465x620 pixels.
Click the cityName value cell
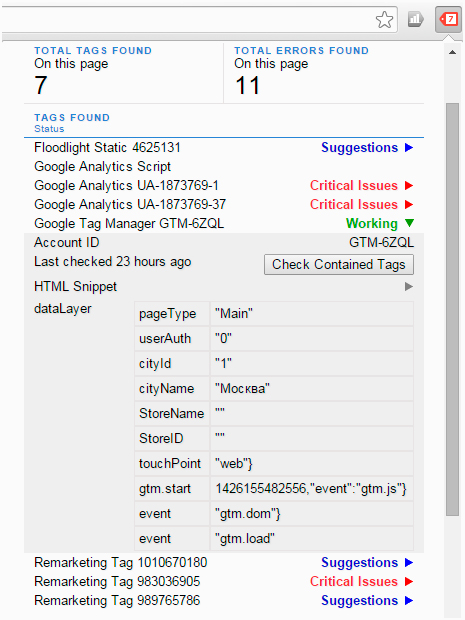click(312, 389)
